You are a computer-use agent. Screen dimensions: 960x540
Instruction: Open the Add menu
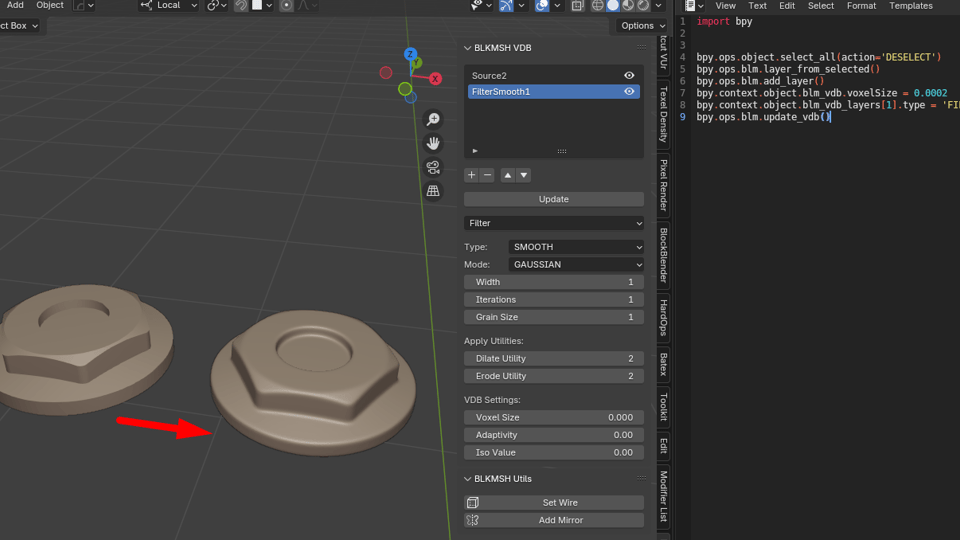click(15, 5)
